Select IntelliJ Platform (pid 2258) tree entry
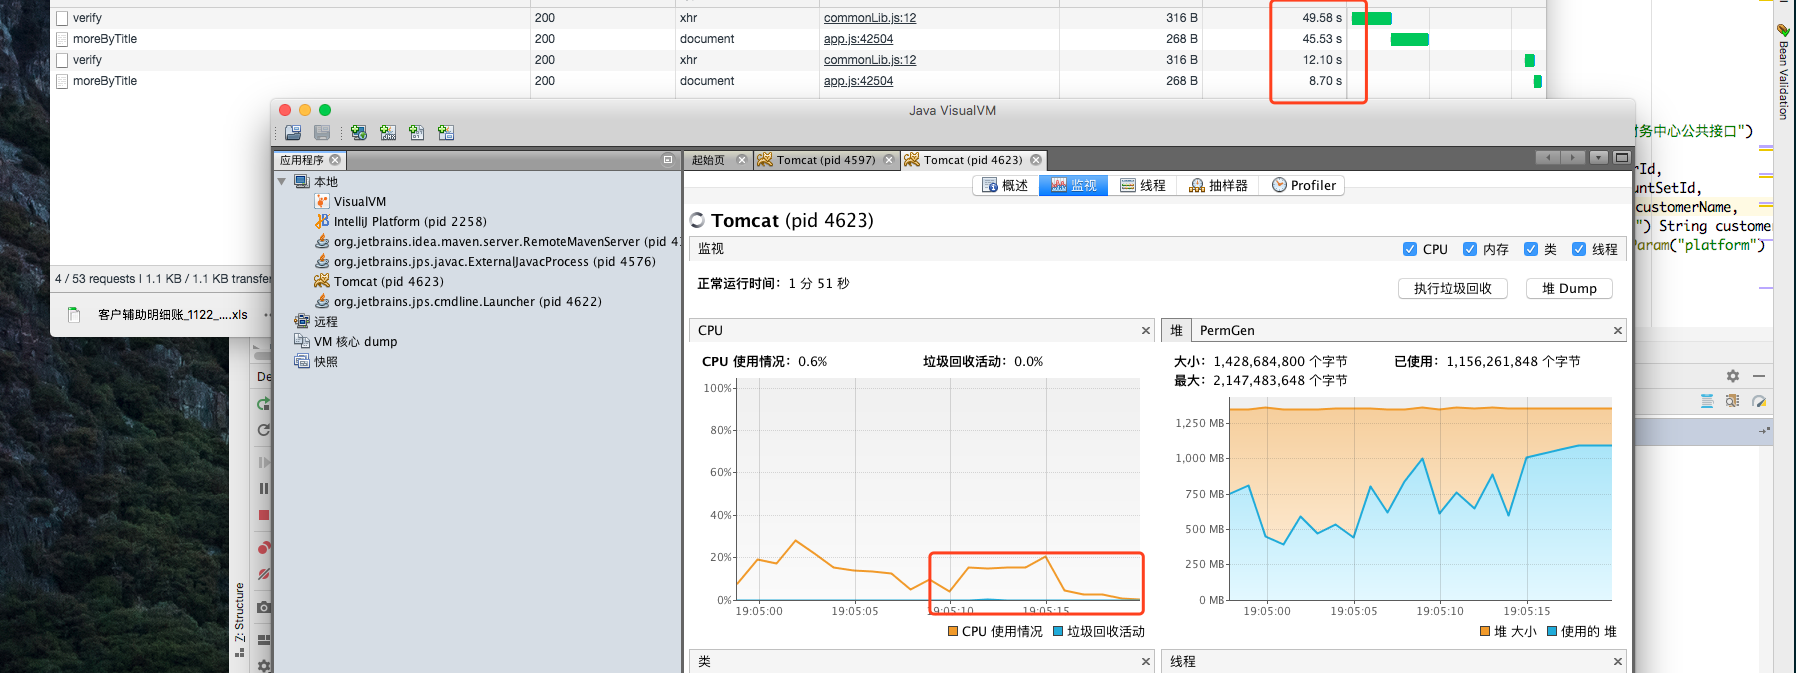1796x673 pixels. 410,222
